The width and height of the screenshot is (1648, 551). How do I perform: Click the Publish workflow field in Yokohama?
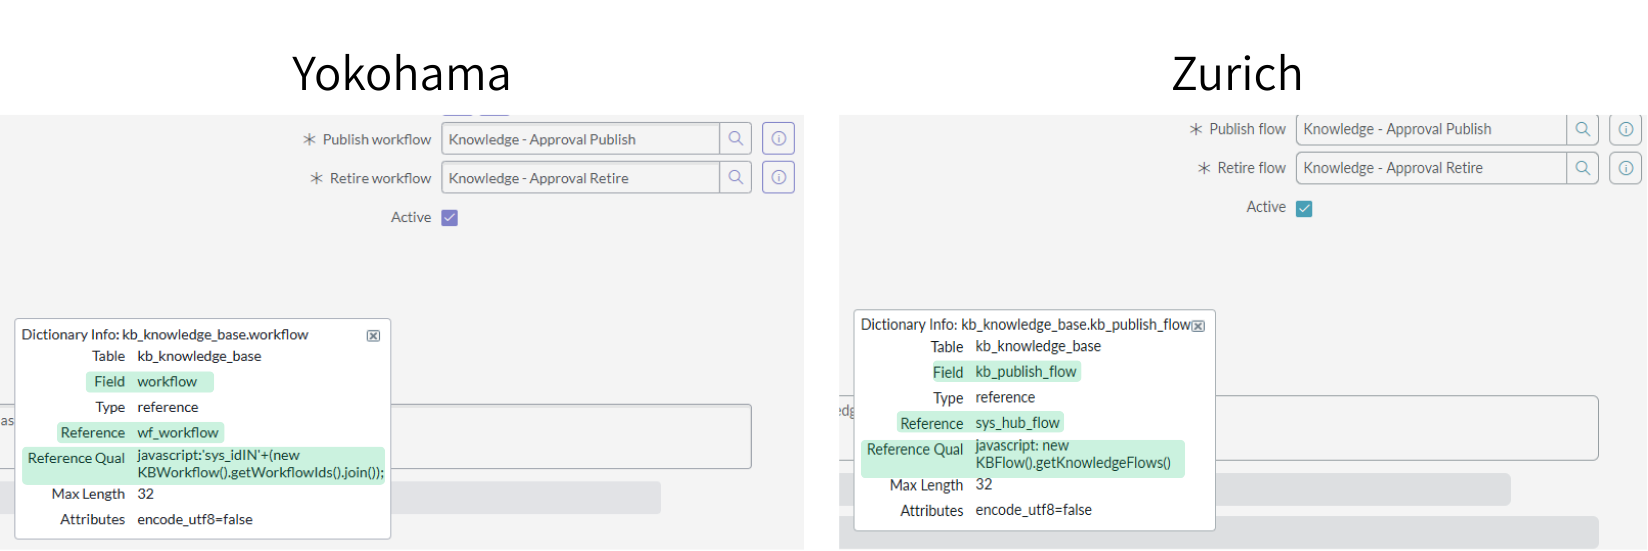click(x=581, y=139)
